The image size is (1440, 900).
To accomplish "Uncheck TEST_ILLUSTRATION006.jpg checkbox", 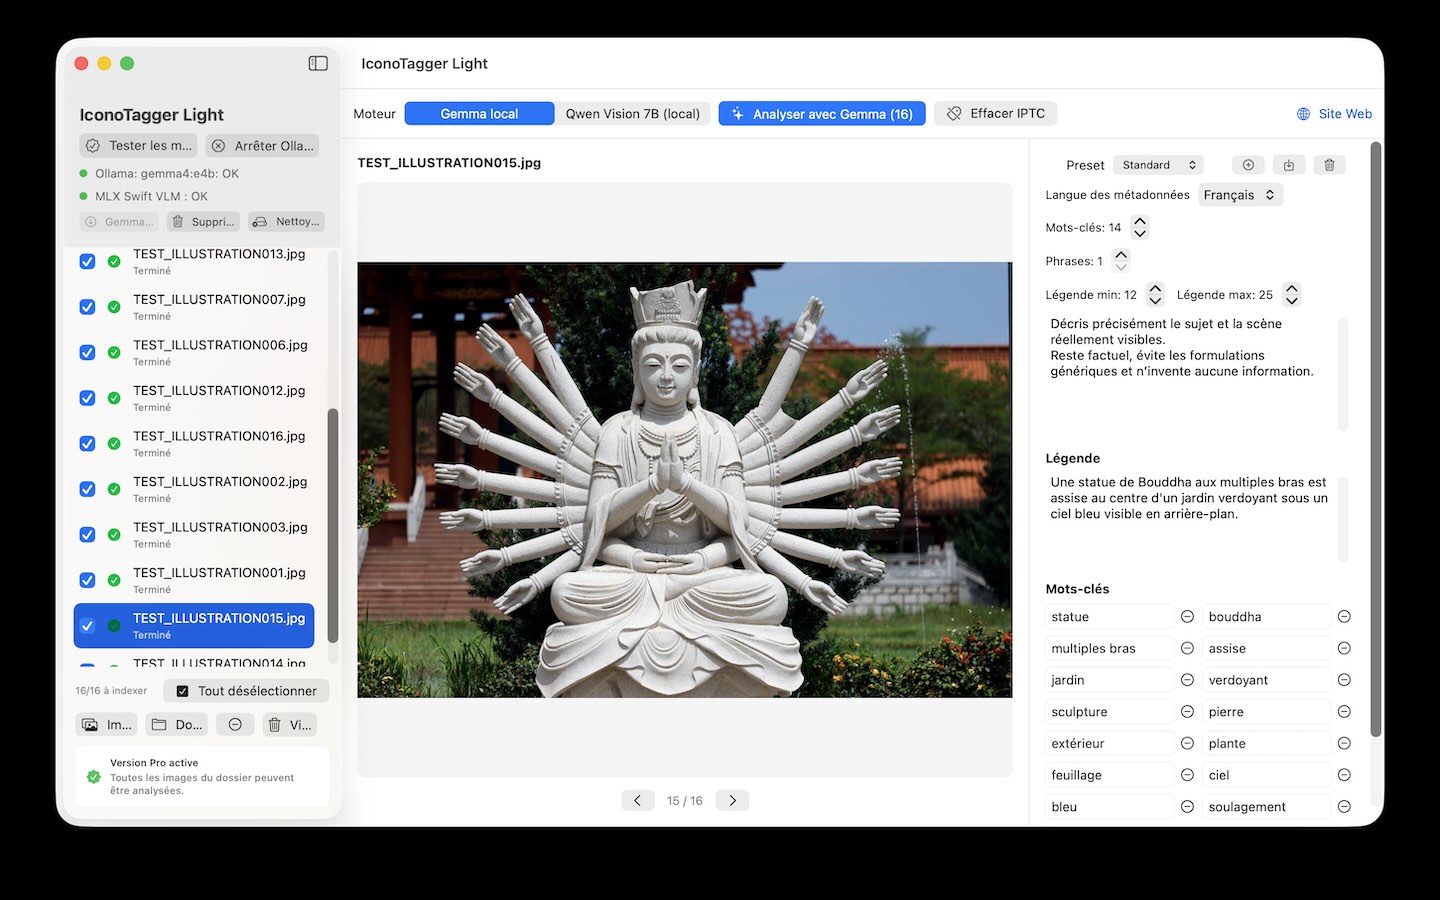I will click(x=87, y=352).
